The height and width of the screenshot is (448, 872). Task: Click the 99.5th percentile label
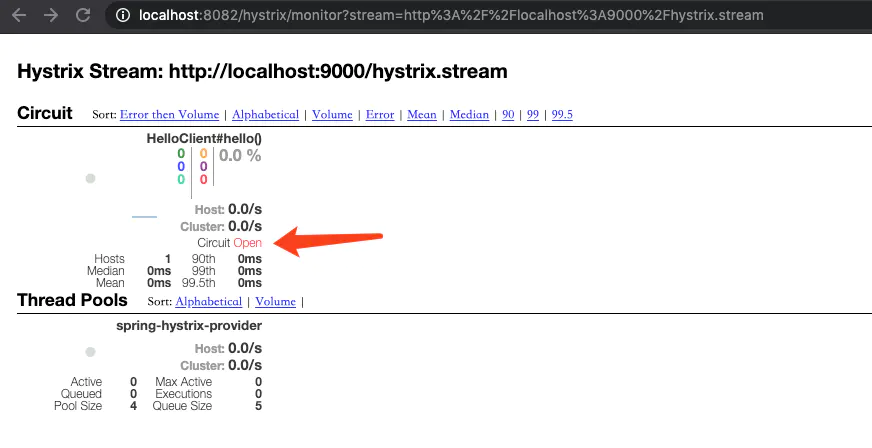199,283
